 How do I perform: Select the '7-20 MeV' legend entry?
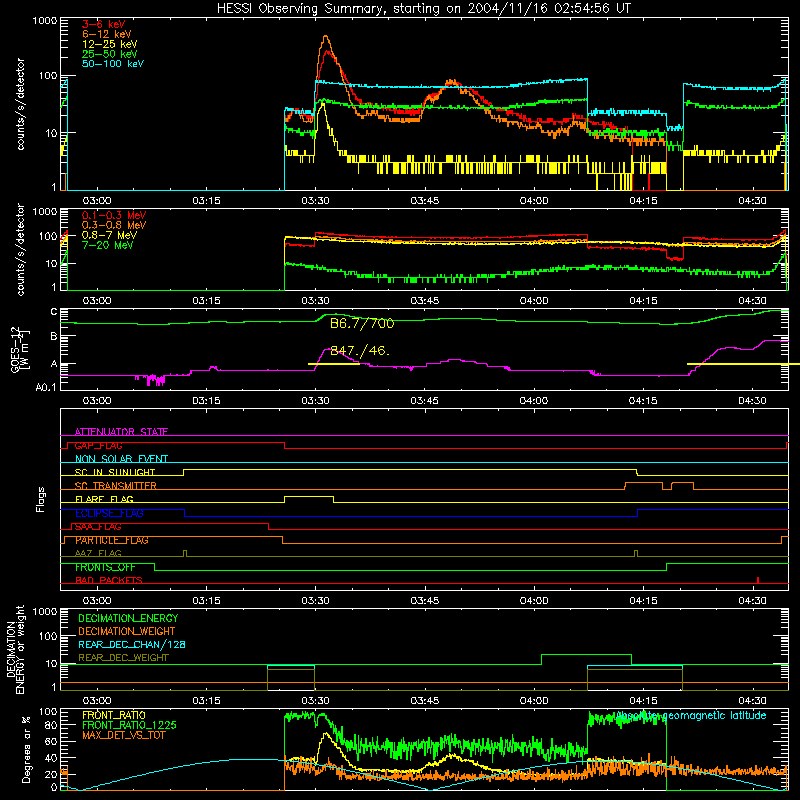pos(107,245)
